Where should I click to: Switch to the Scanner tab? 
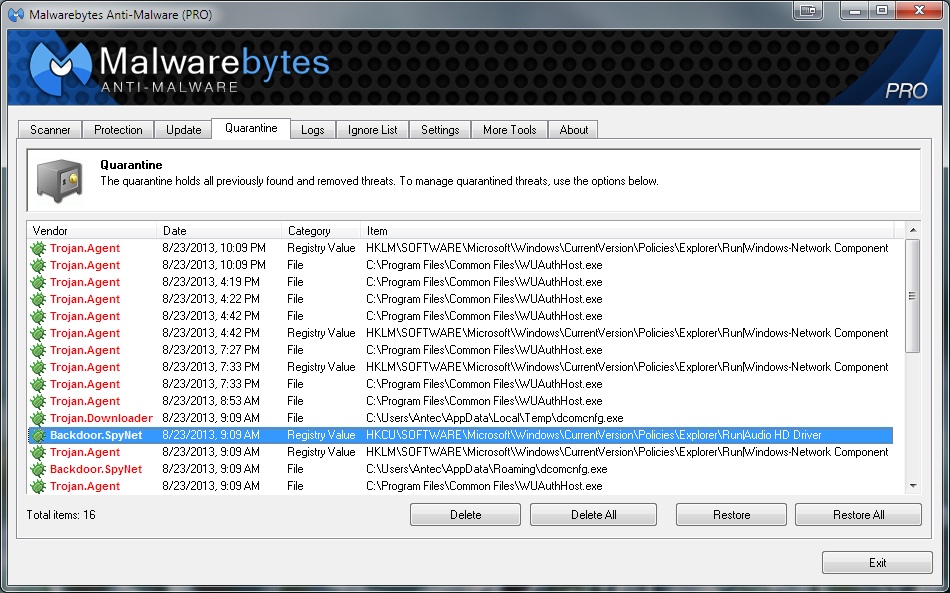[50, 130]
